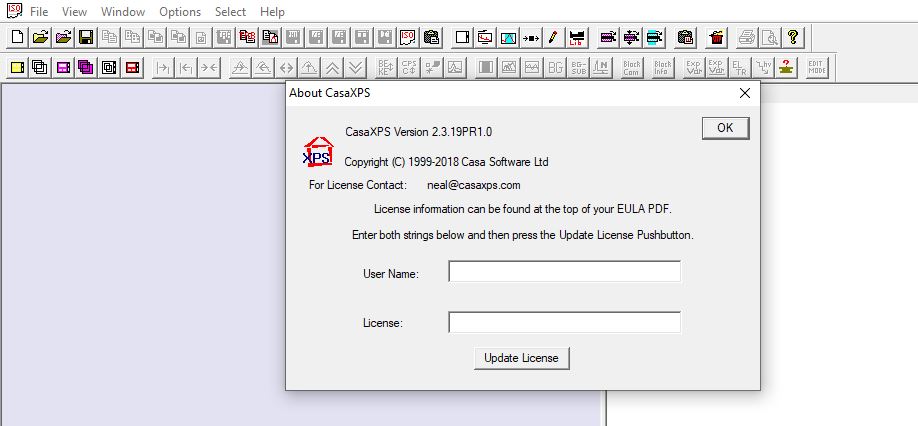Image resolution: width=918 pixels, height=426 pixels.
Task: Click the New file toolbar icon
Action: (18, 37)
